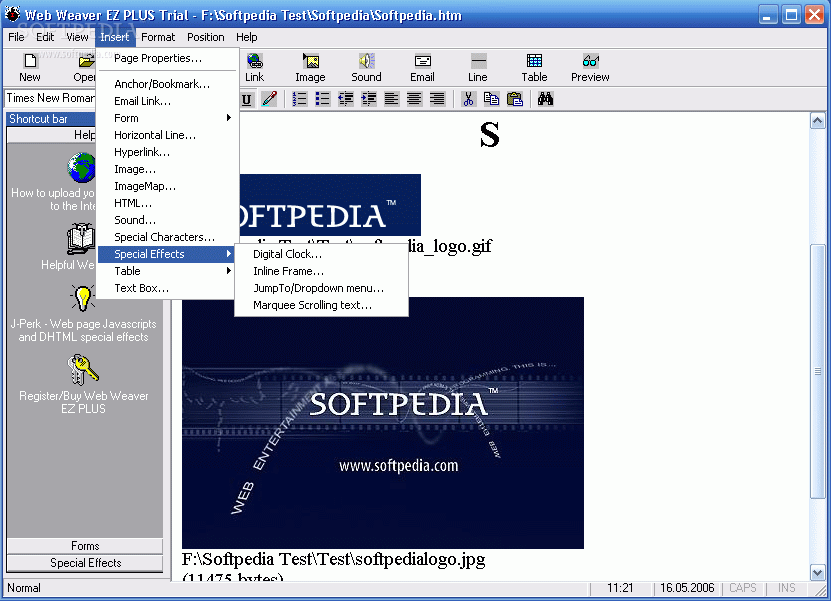This screenshot has width=831, height=601.
Task: Click the Line toolbar icon
Action: [478, 67]
